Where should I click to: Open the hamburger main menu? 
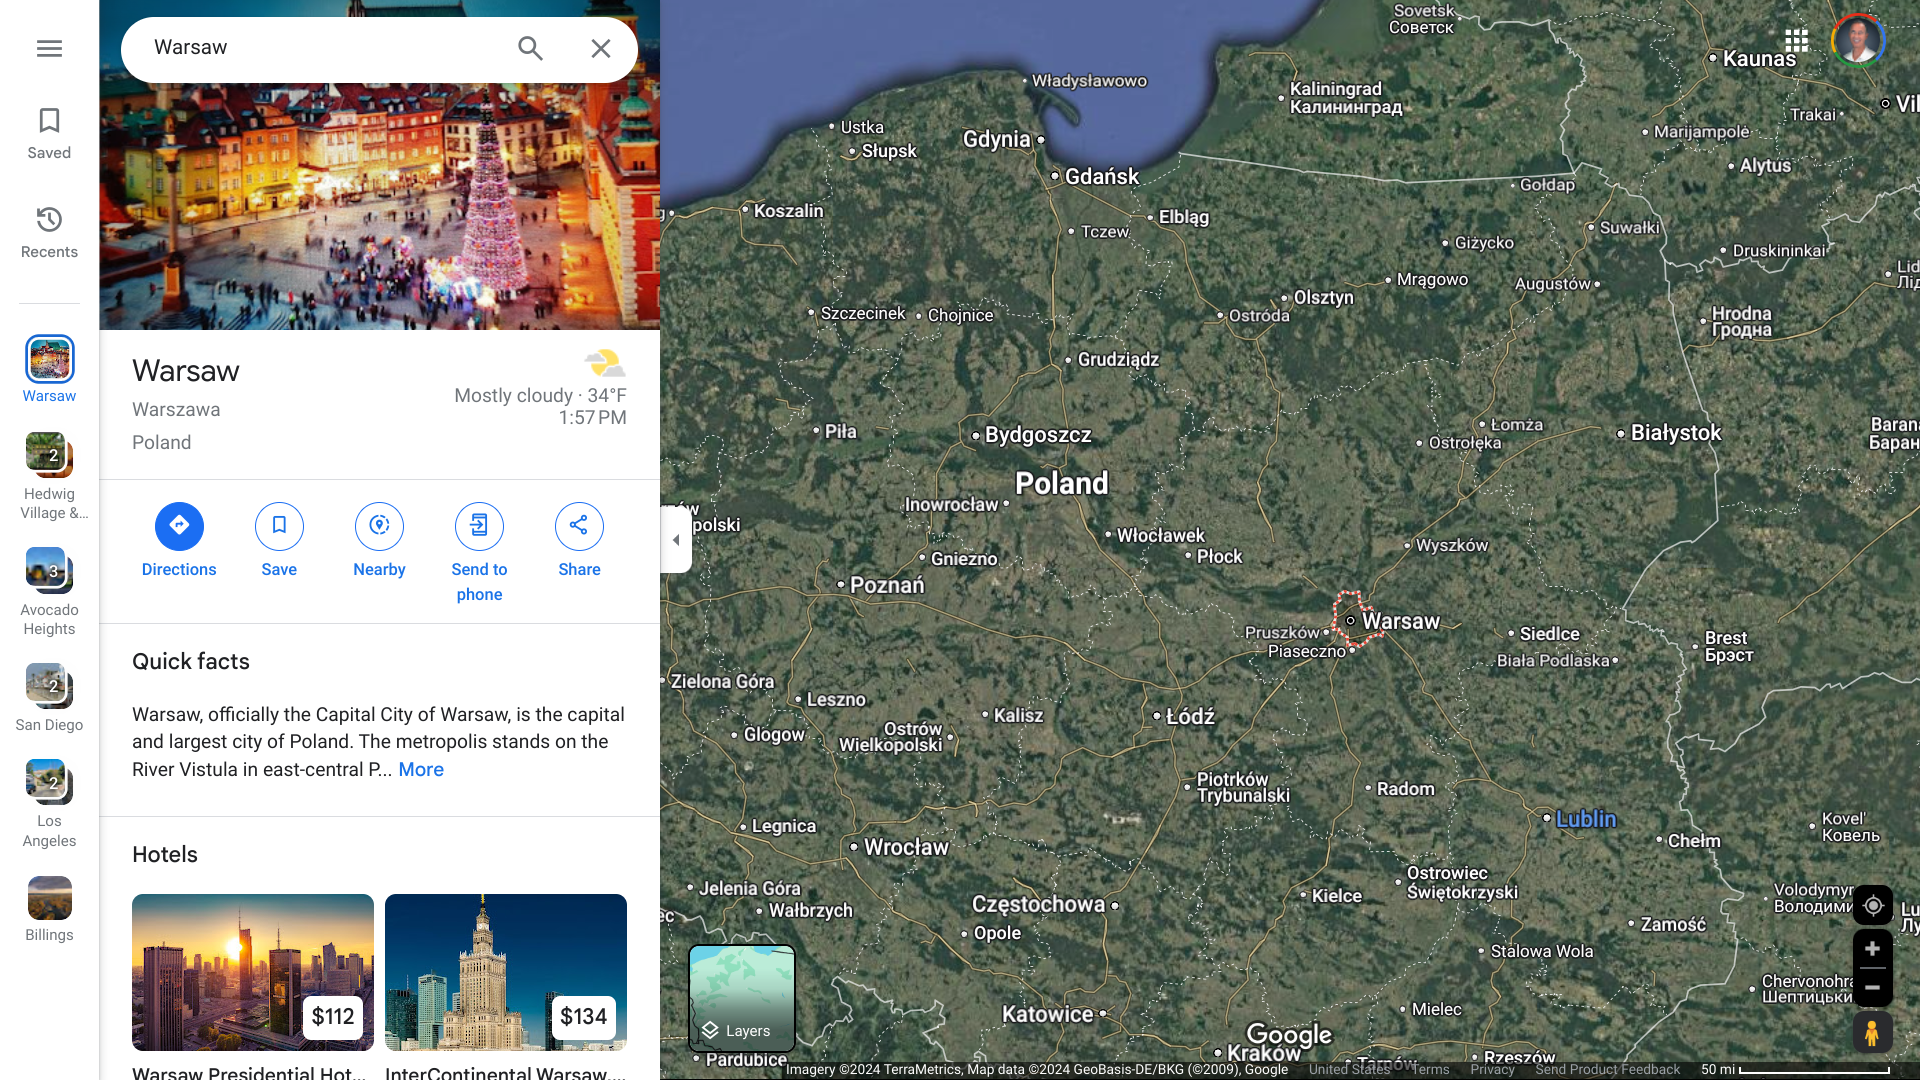[x=49, y=48]
